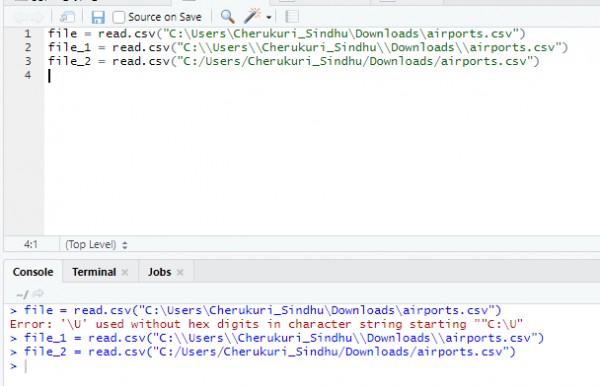
Task: Click the 4:1 cursor position indicator
Action: coord(31,244)
